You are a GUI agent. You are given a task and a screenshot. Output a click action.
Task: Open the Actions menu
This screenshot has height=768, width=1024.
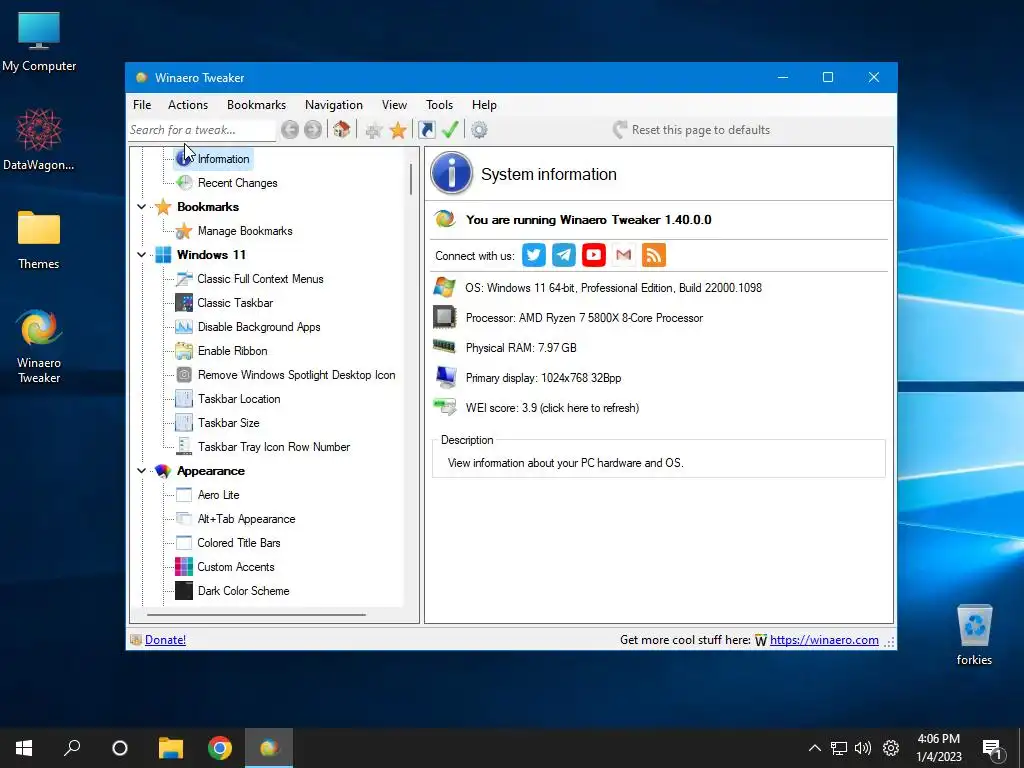click(x=188, y=104)
